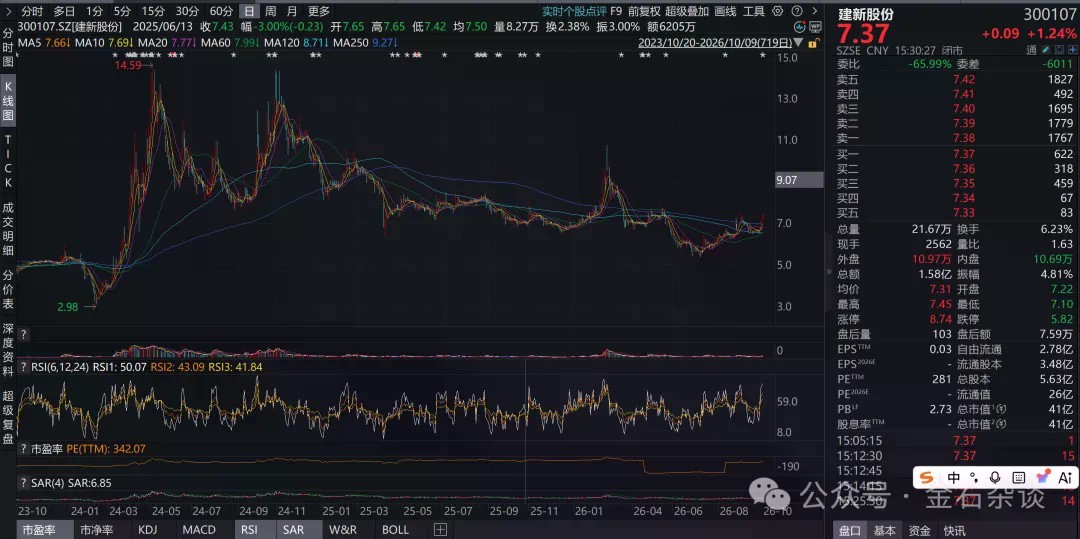Open the IME Ai assistant
Image resolution: width=1080 pixels, height=539 pixels.
pos(1065,477)
